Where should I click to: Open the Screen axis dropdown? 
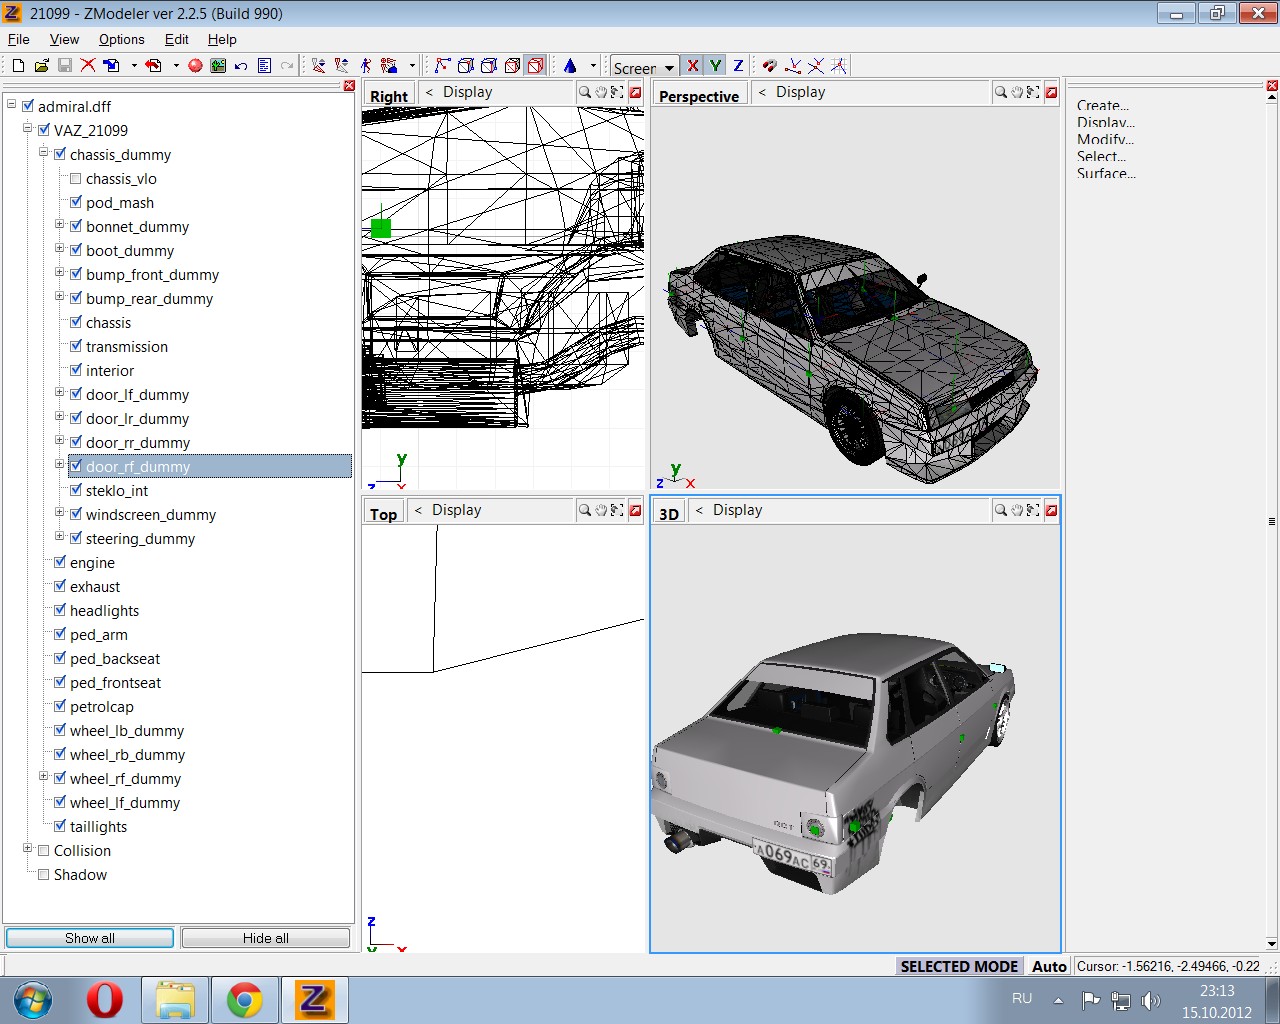tap(669, 67)
